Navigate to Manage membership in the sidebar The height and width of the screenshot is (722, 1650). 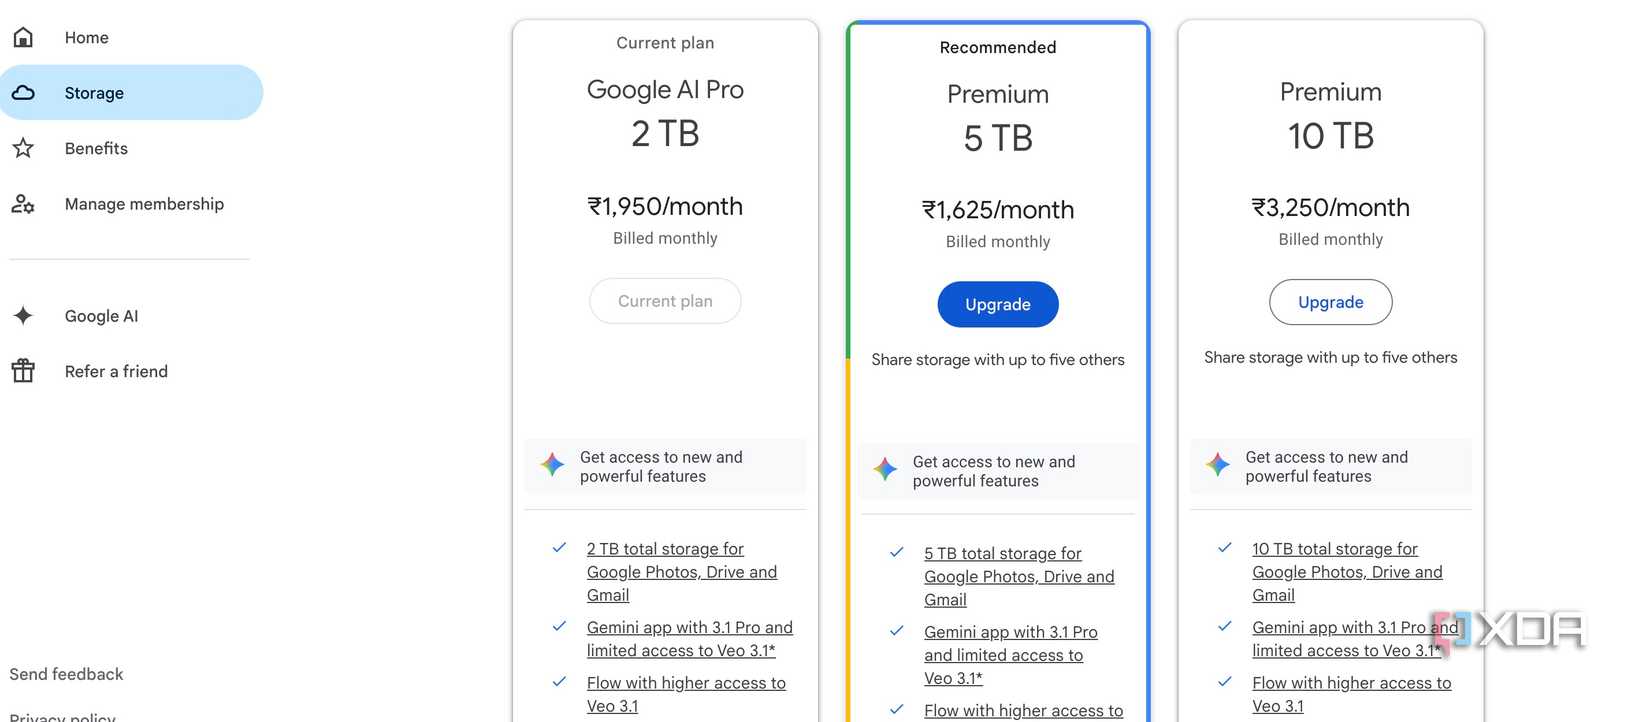pyautogui.click(x=144, y=203)
